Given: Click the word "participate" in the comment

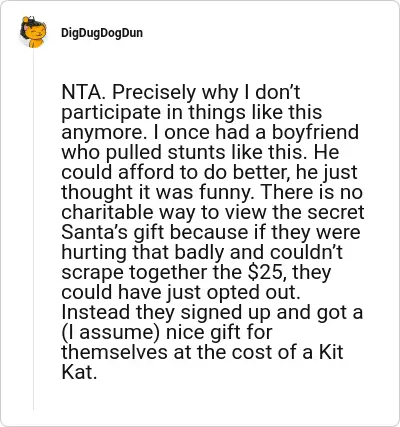Looking at the screenshot, I should [x=109, y=113].
